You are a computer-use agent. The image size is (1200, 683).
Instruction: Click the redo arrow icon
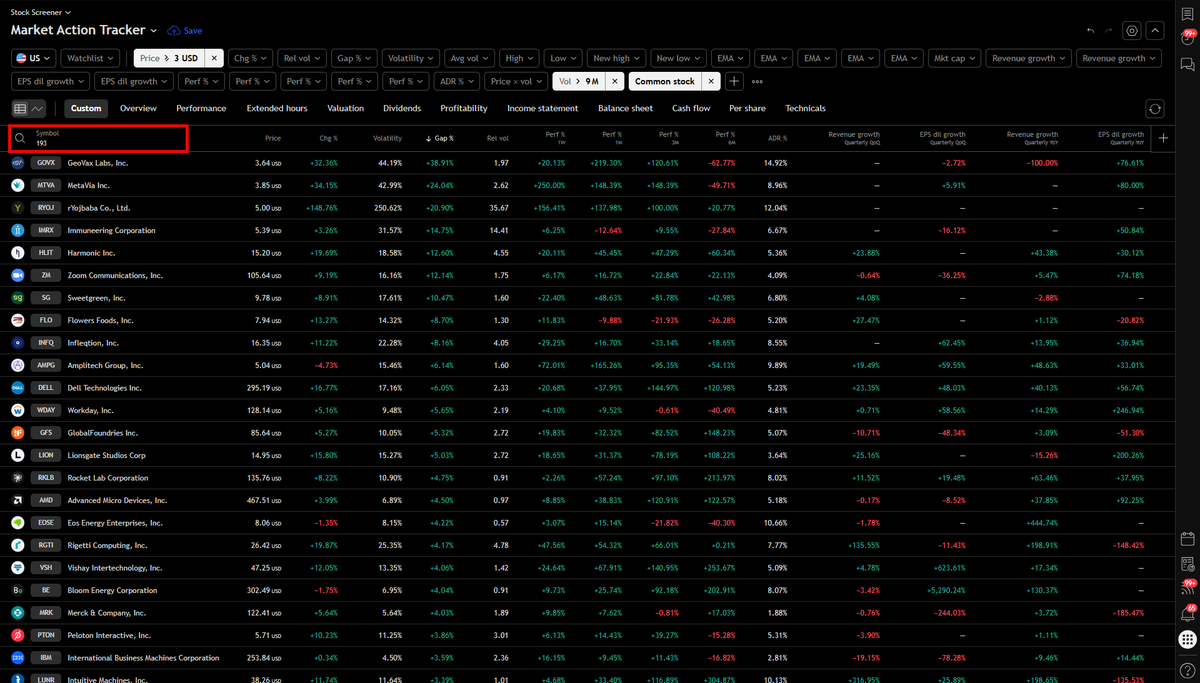[1110, 31]
